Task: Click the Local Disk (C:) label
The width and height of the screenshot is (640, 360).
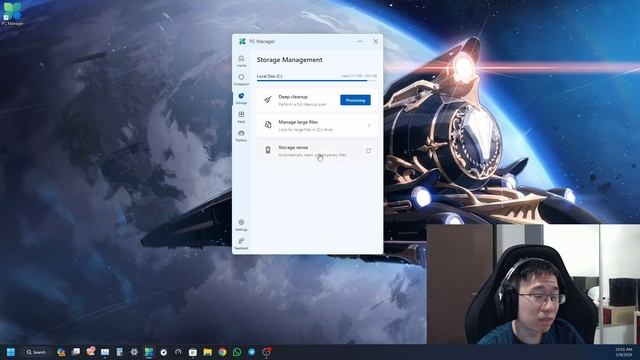Action: tap(269, 76)
